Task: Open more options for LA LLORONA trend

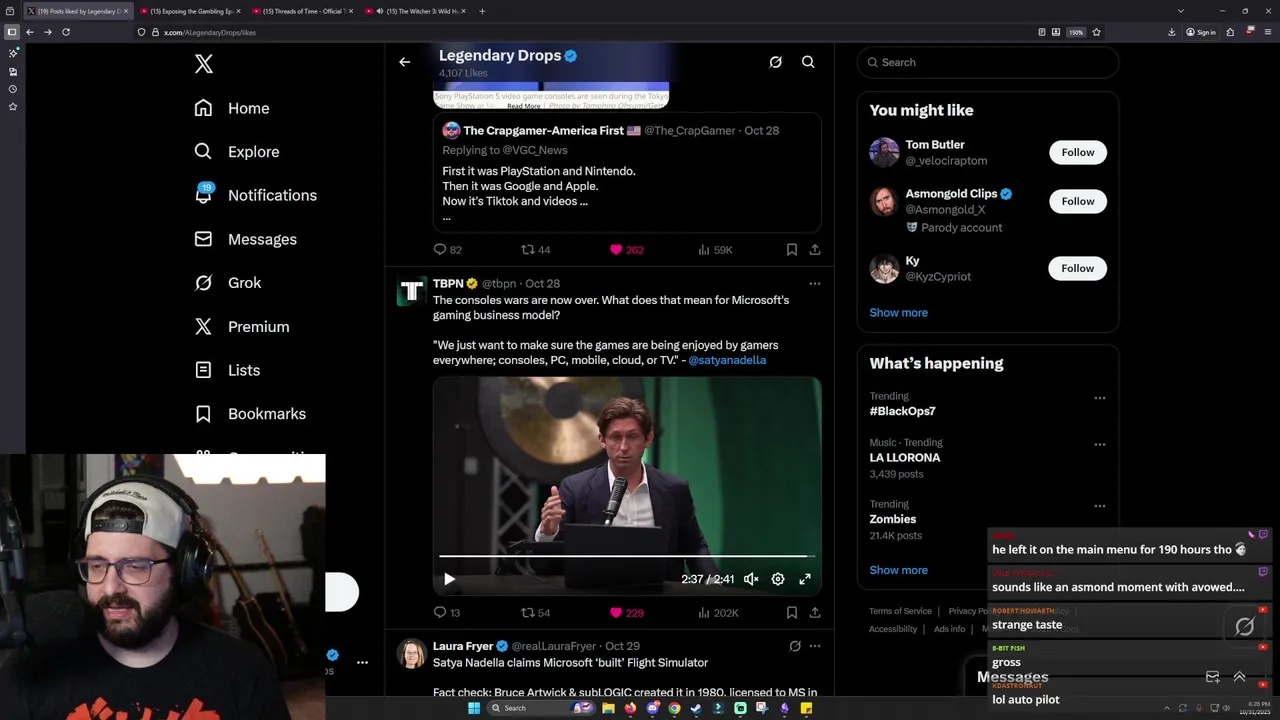Action: 1100,444
